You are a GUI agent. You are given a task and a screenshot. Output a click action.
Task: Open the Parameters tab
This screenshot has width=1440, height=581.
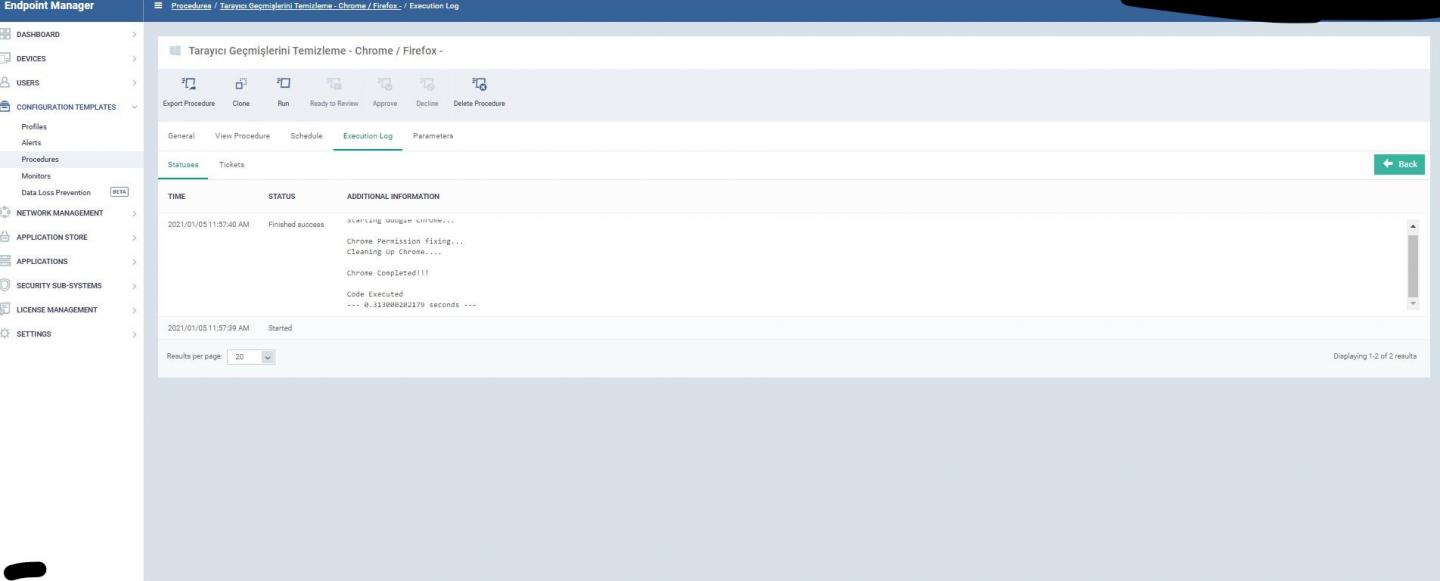[x=433, y=136]
